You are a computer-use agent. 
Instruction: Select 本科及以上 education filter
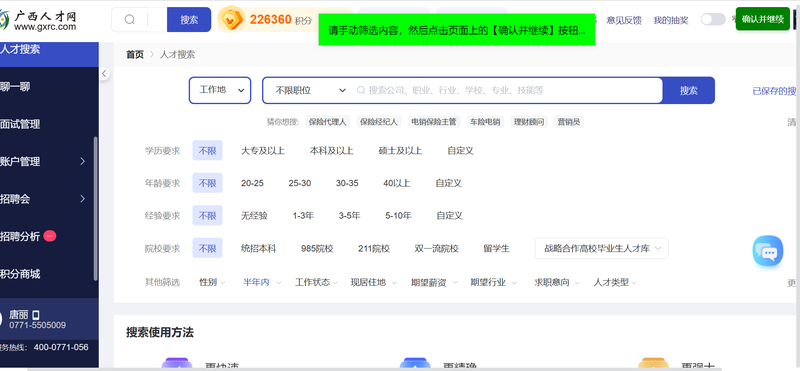click(332, 151)
